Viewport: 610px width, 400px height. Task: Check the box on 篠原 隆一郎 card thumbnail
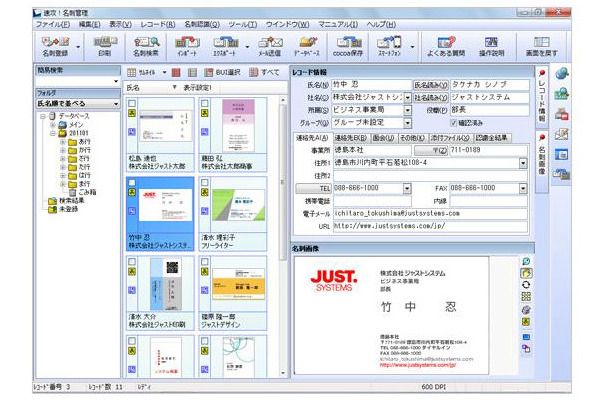205,262
